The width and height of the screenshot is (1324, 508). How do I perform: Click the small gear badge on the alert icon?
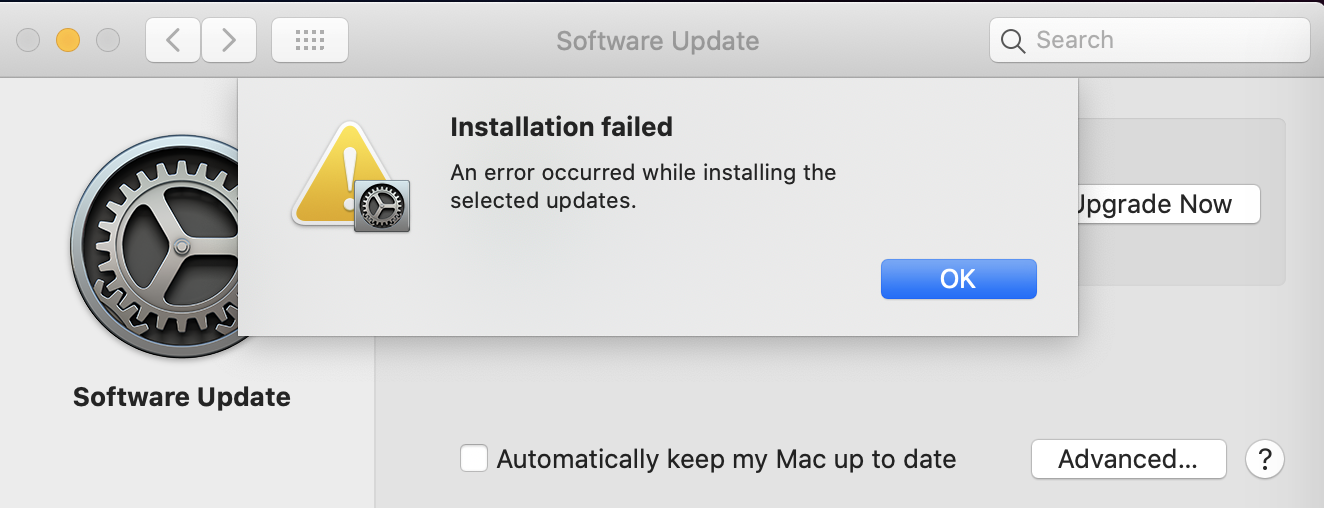click(x=382, y=206)
